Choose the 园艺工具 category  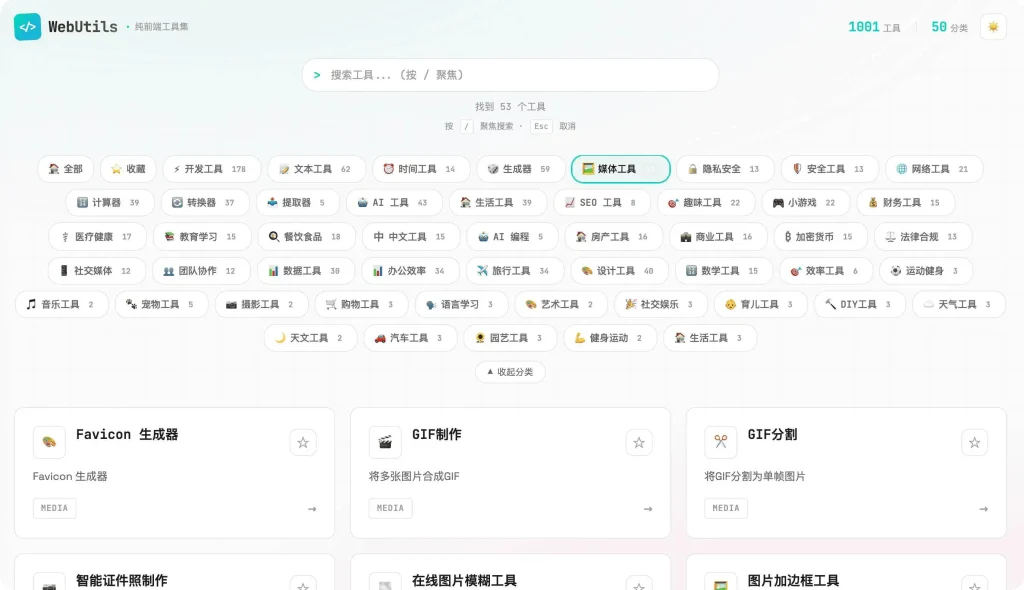[x=510, y=338]
